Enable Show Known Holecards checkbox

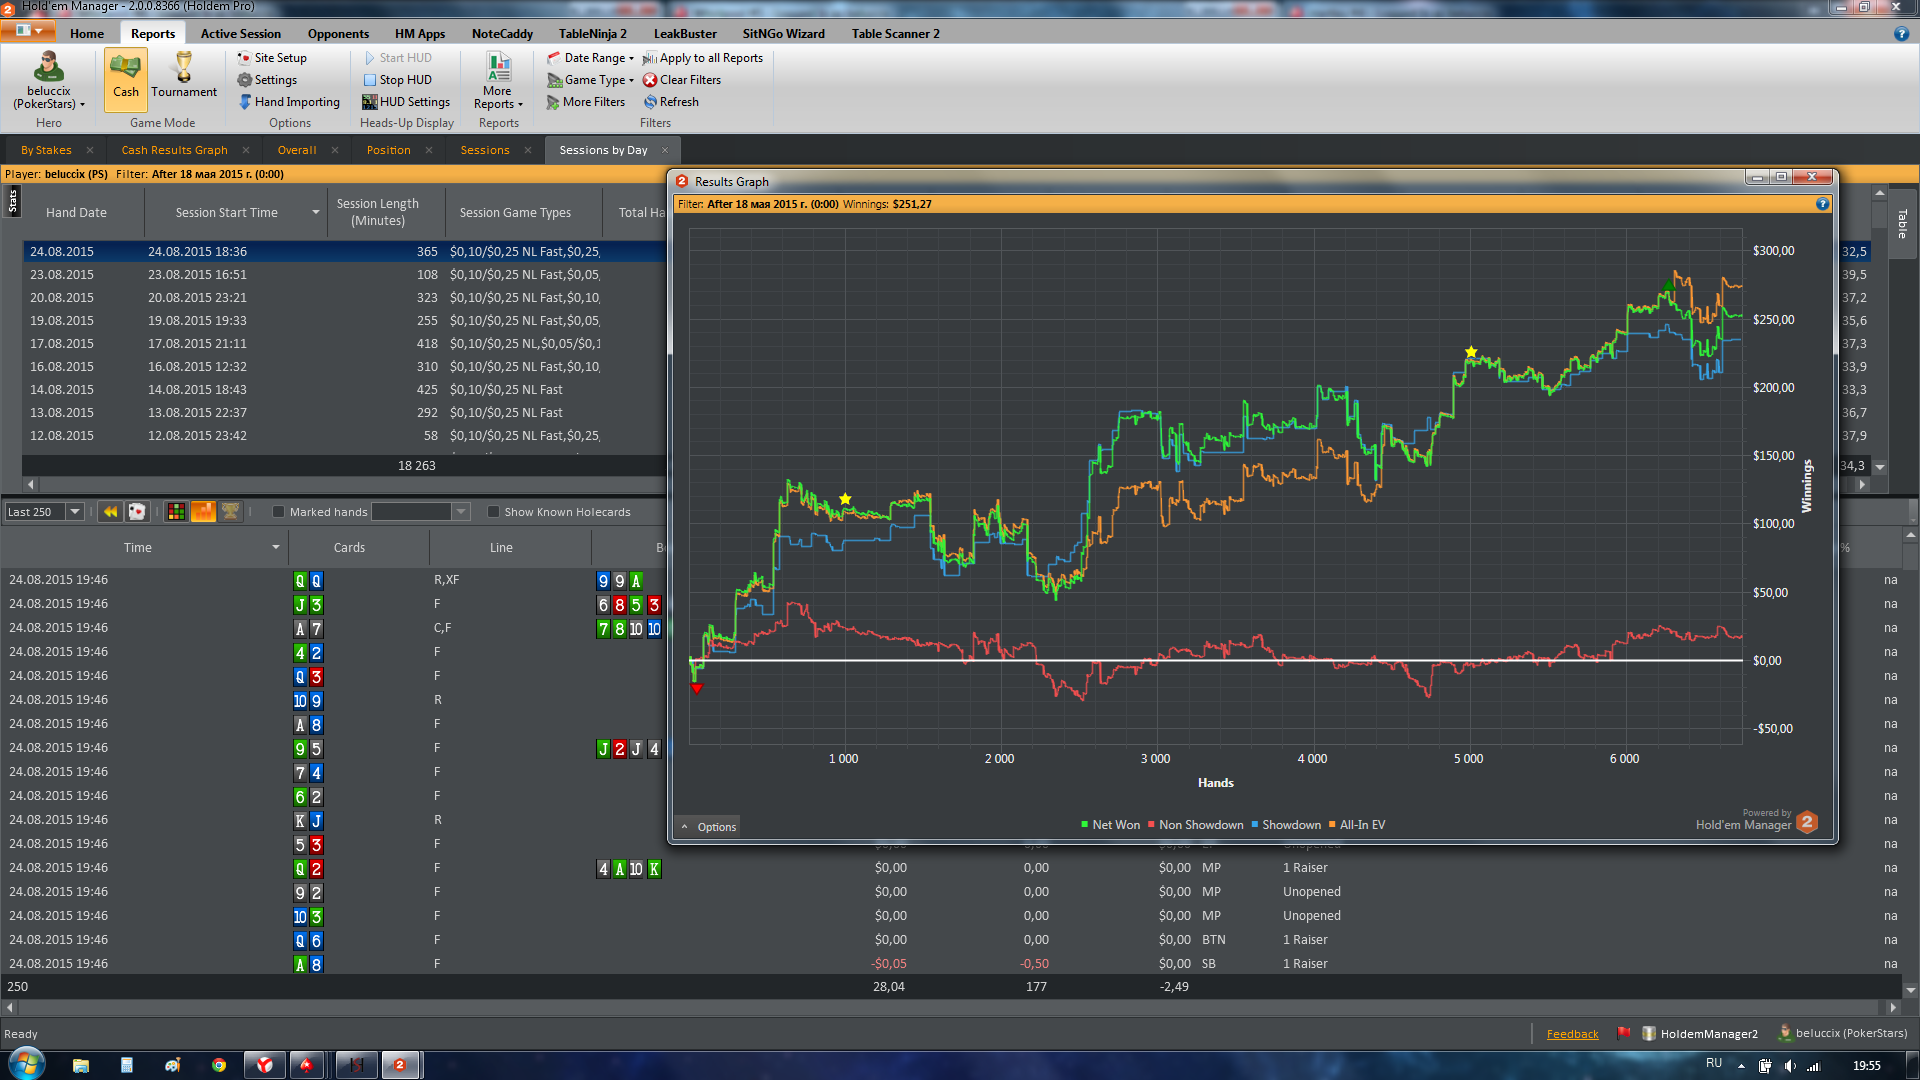click(493, 512)
